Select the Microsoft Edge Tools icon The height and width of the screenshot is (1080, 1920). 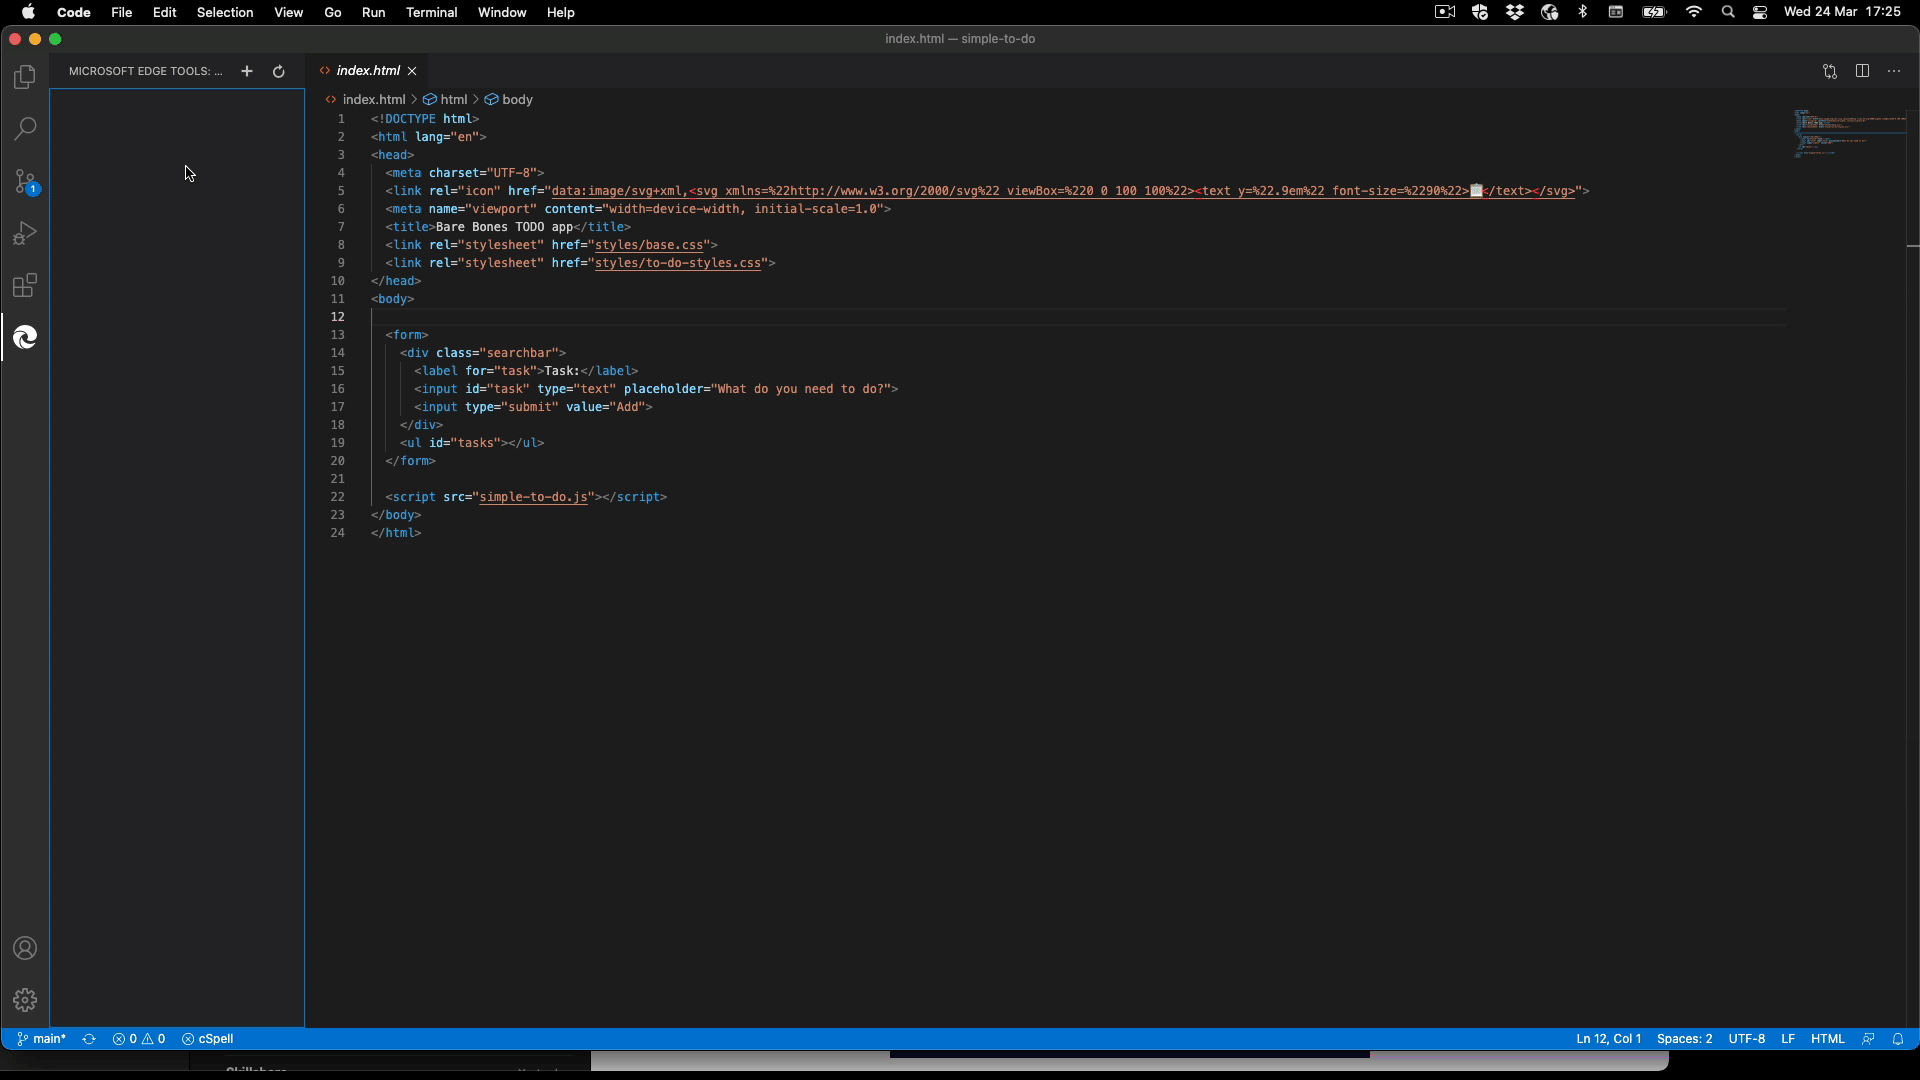pos(25,338)
